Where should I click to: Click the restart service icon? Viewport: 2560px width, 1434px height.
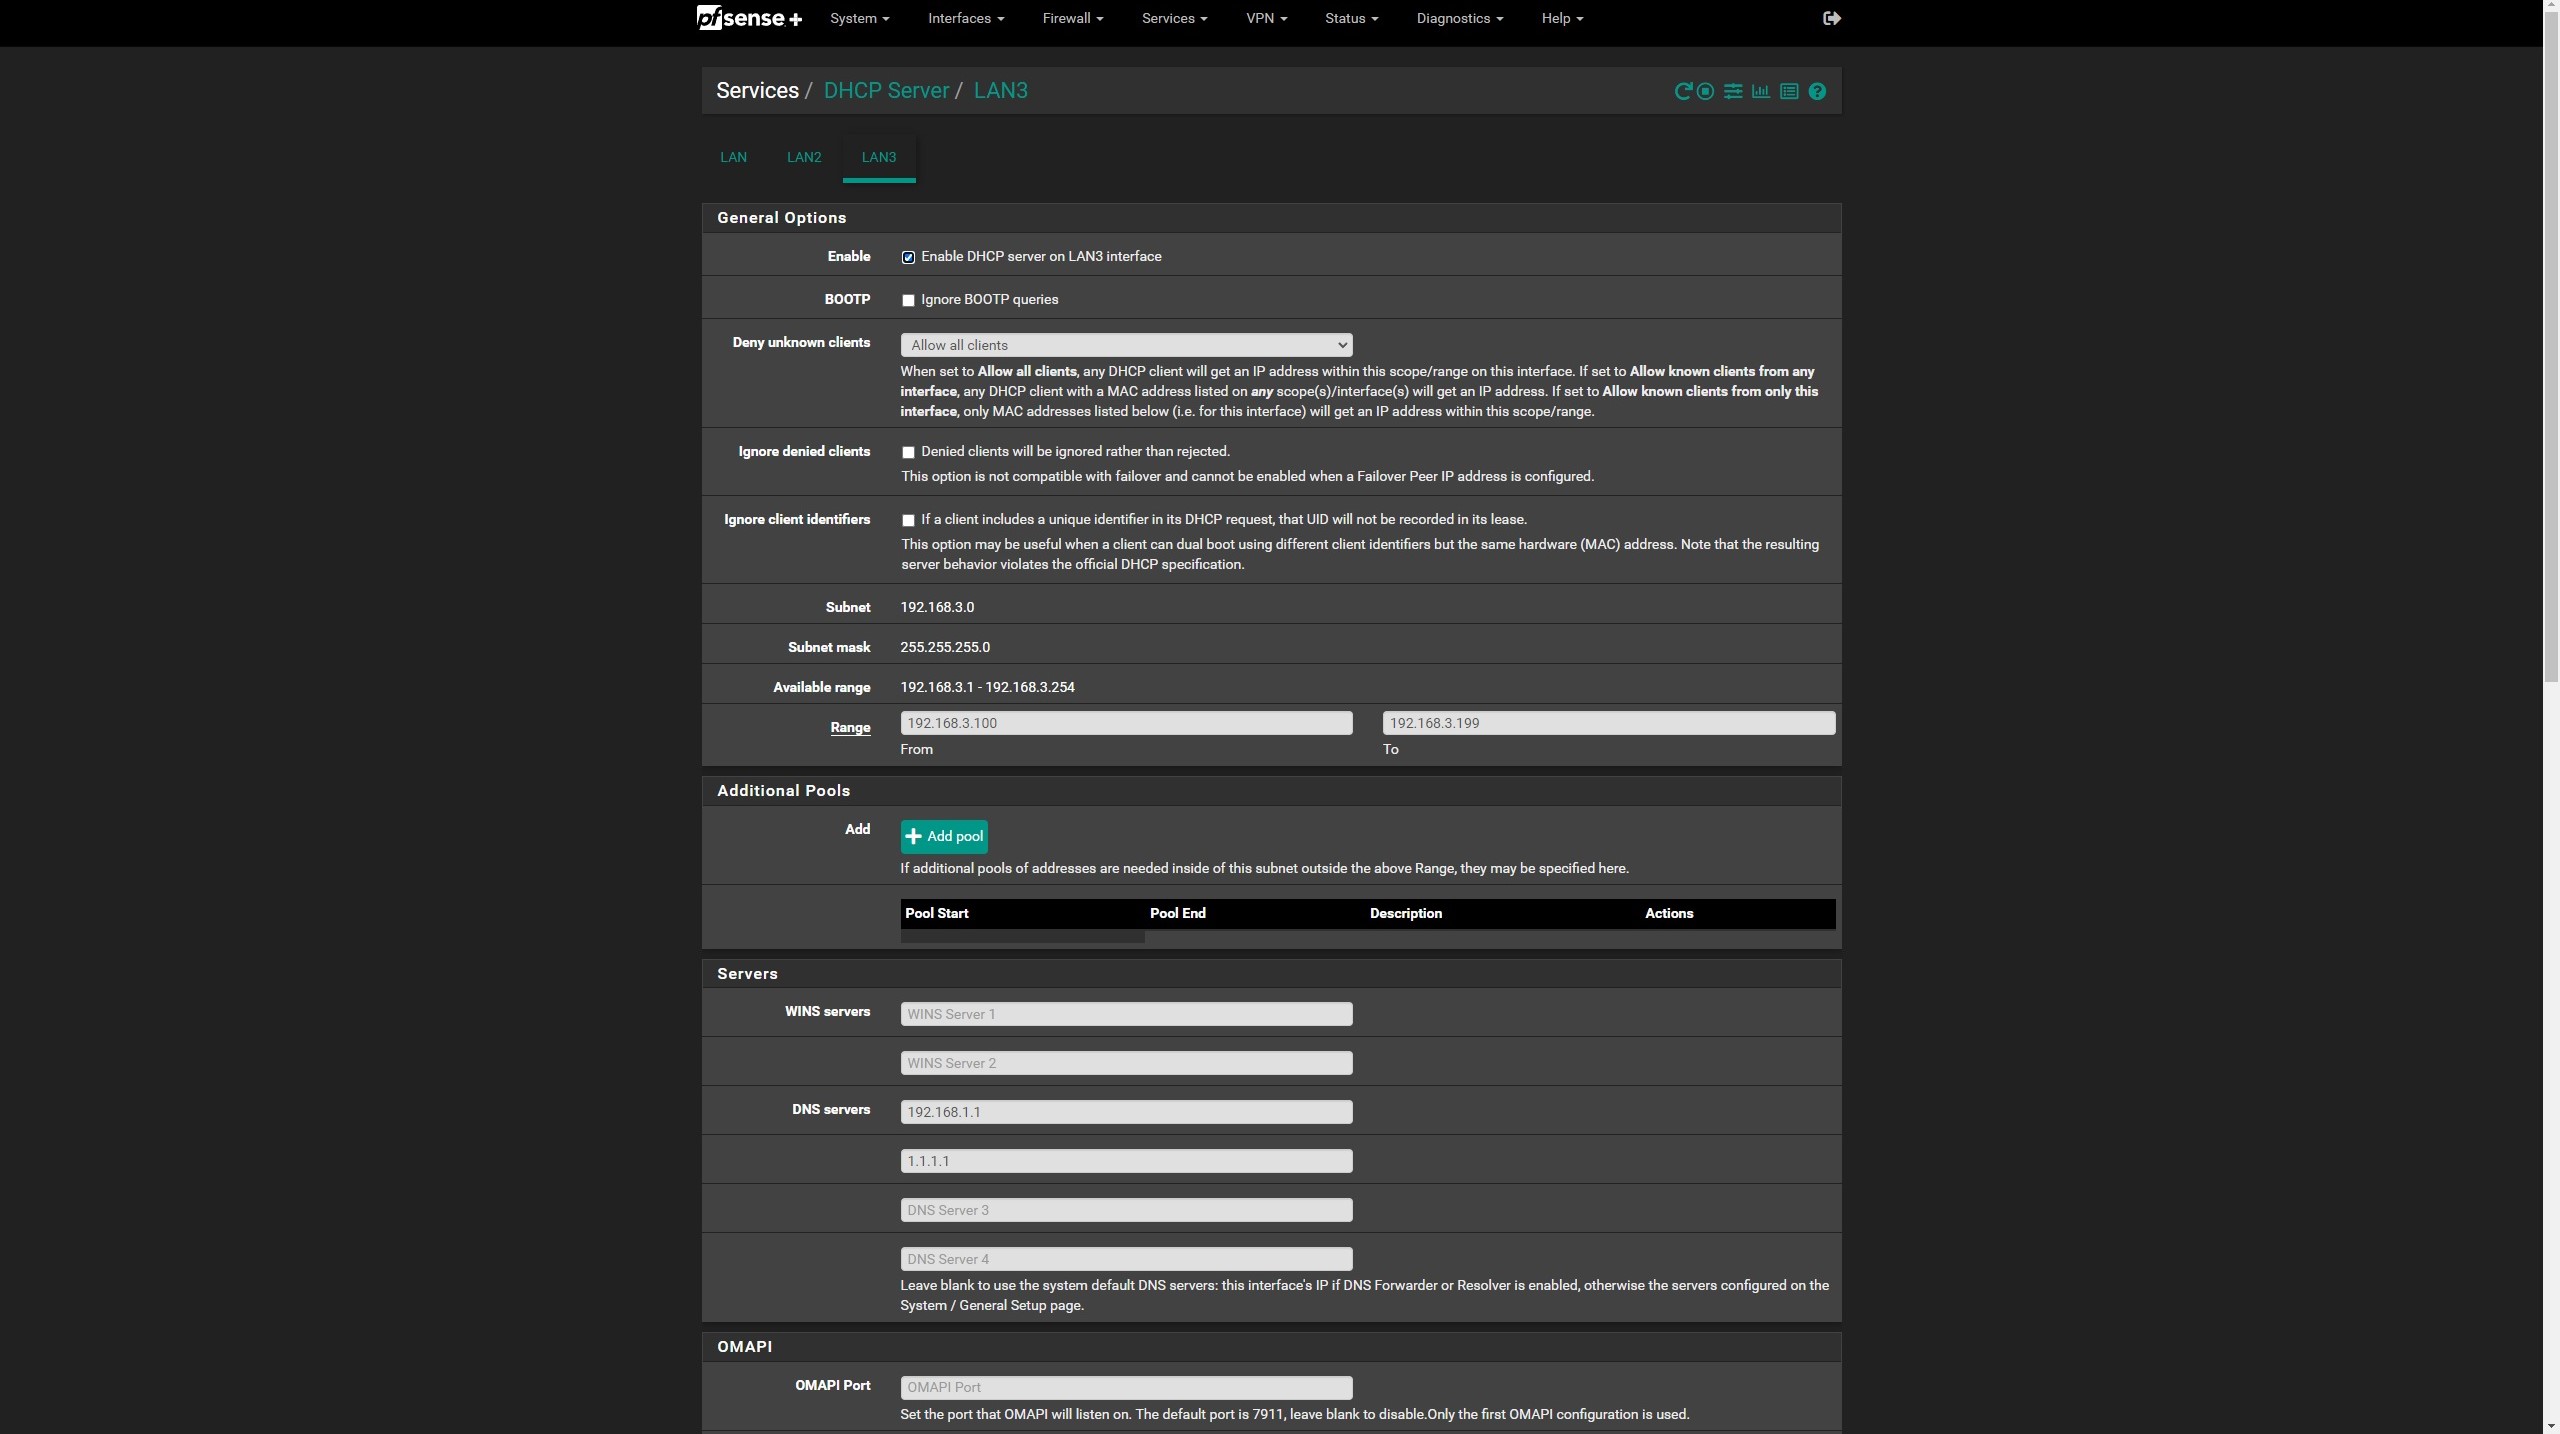pyautogui.click(x=1683, y=91)
